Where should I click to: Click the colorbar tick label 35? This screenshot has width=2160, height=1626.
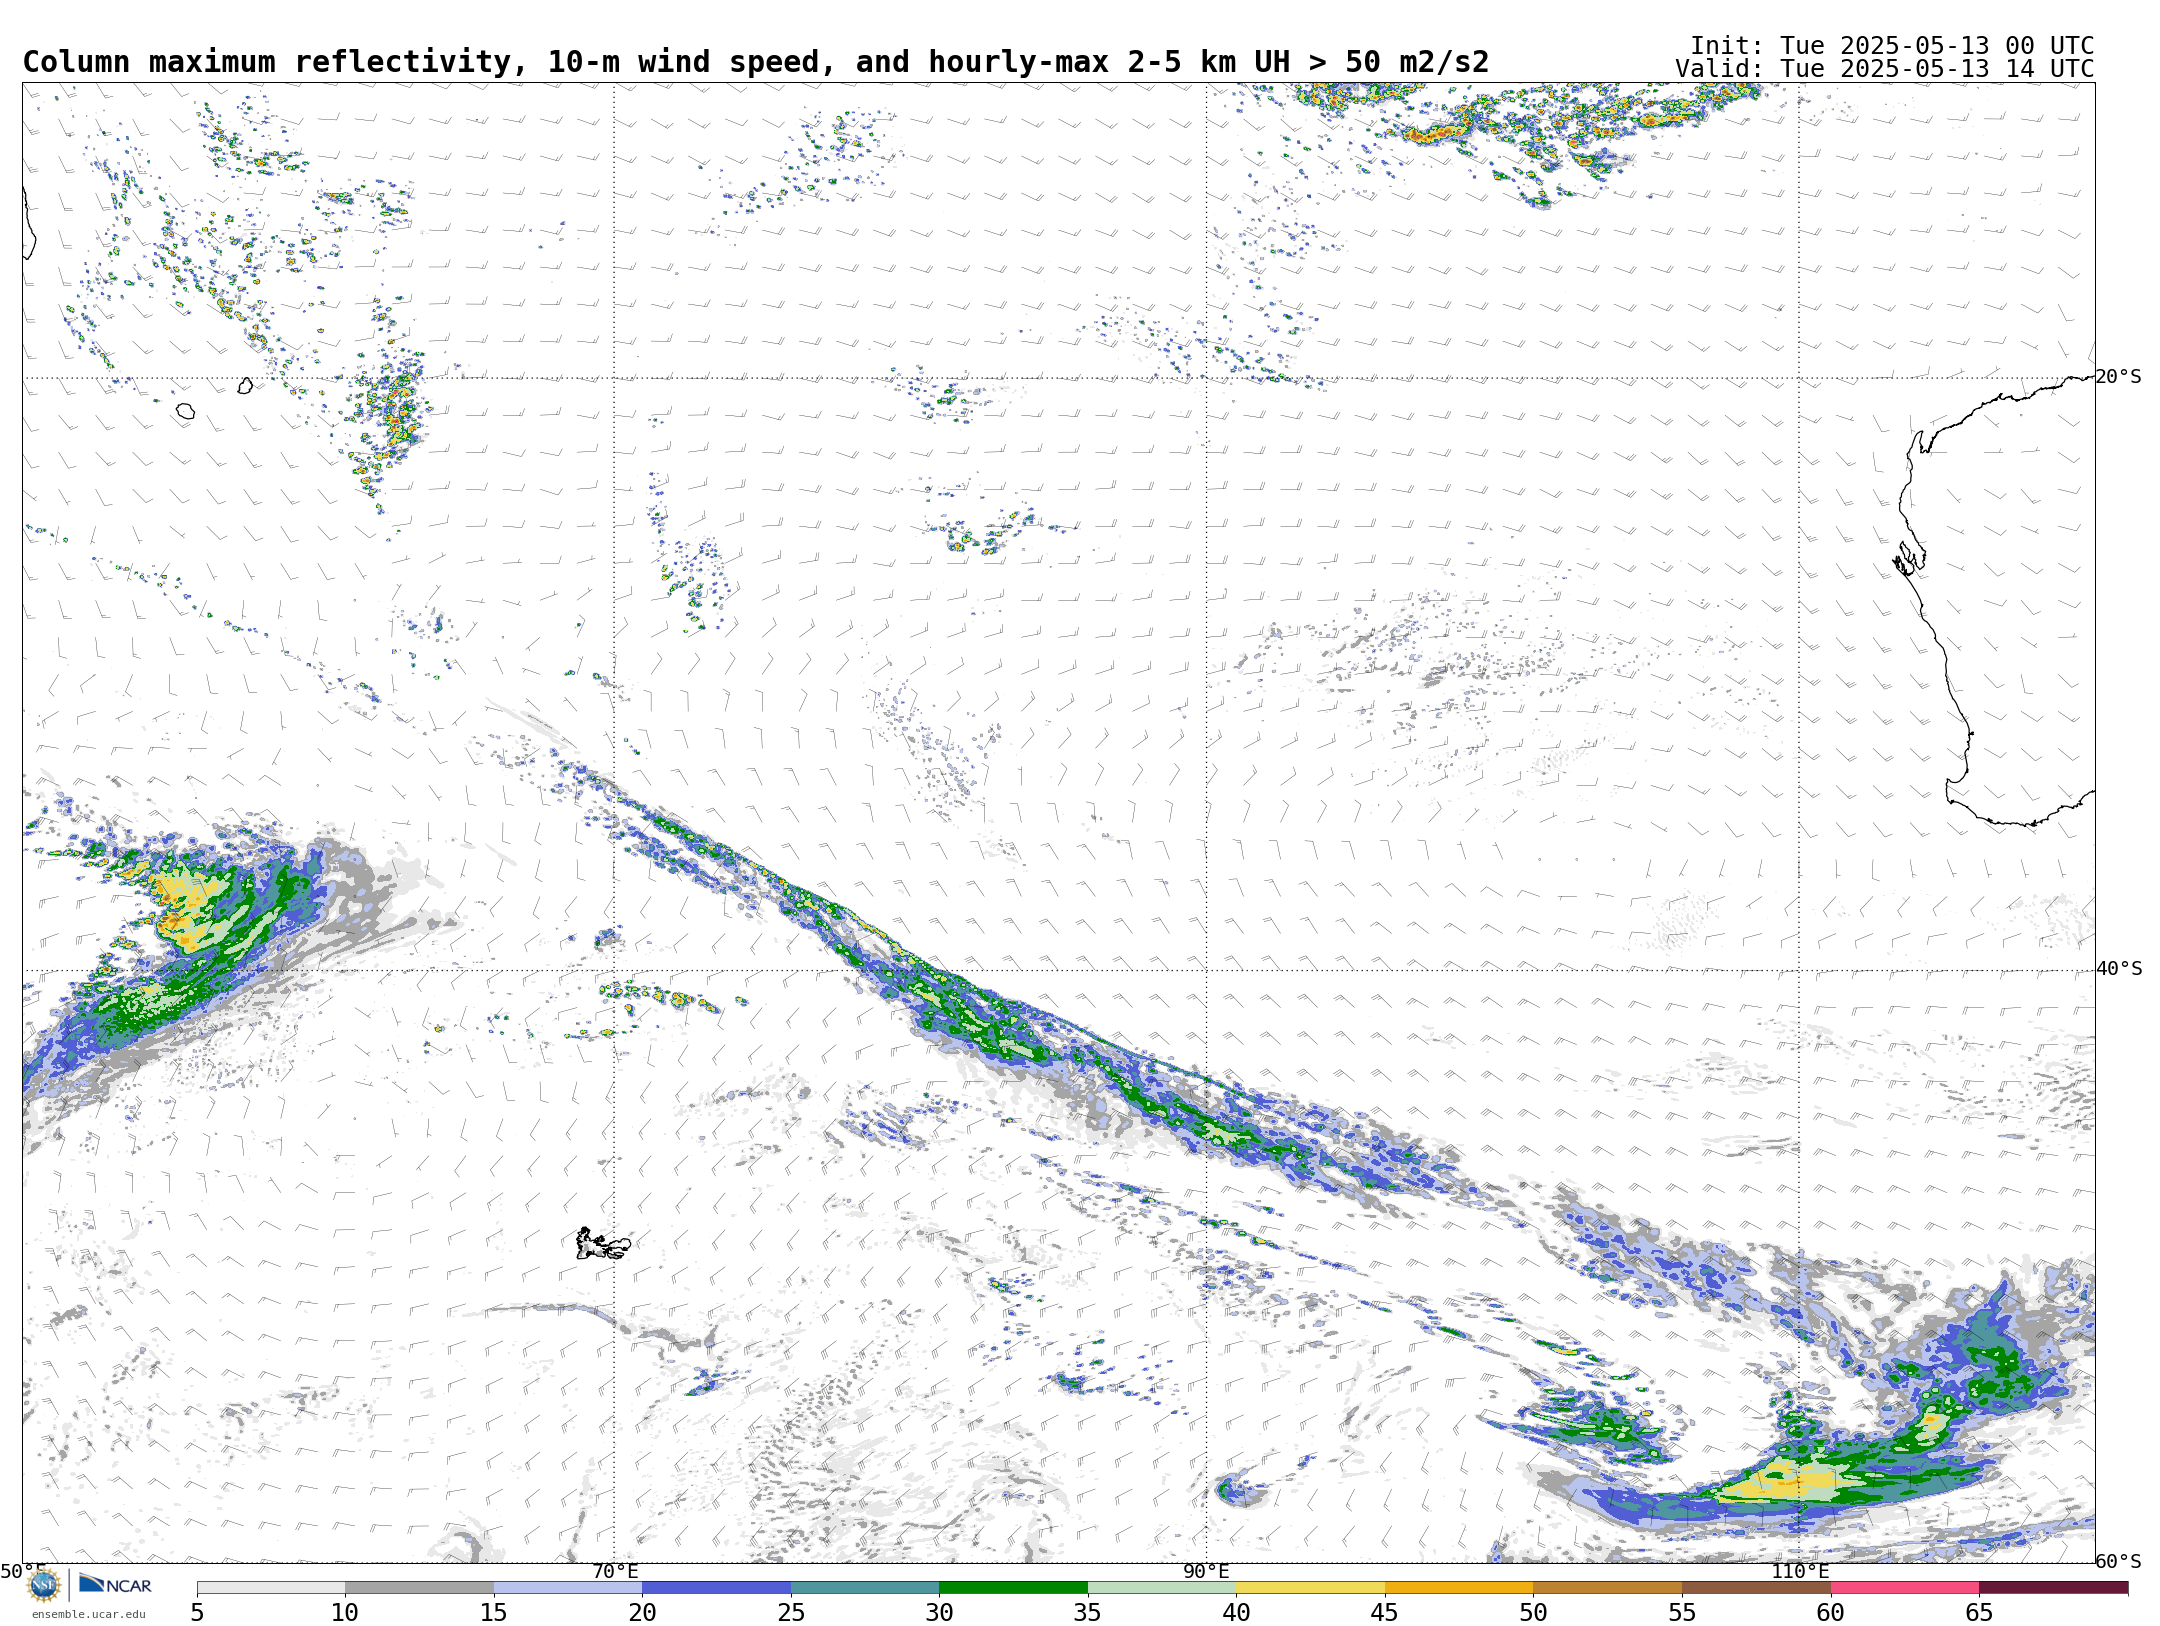[x=1088, y=1613]
